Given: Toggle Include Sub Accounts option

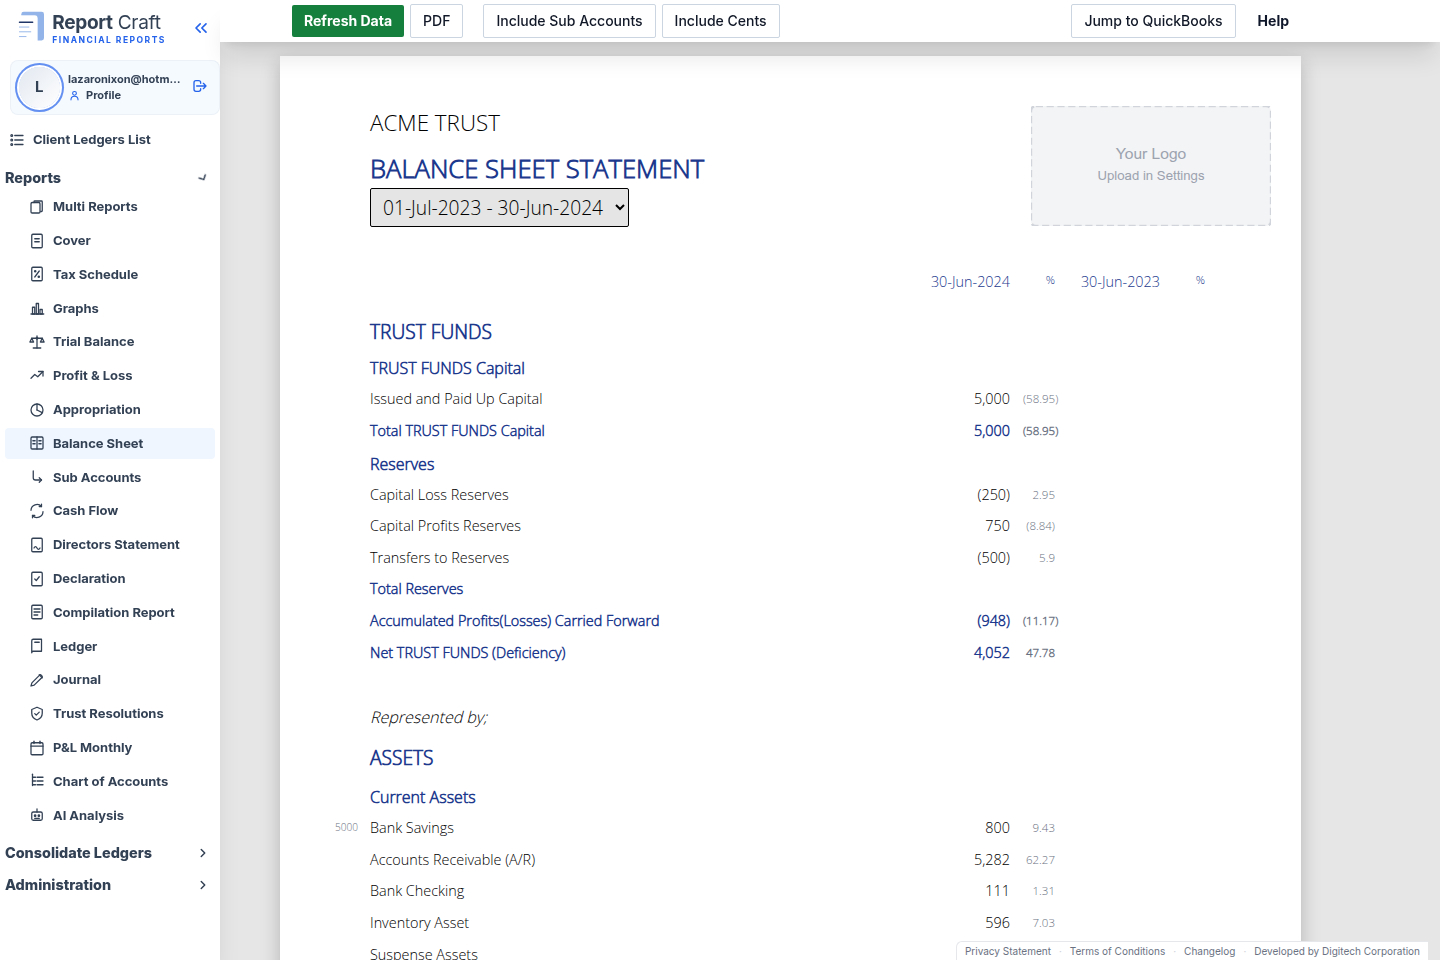Looking at the screenshot, I should point(569,21).
